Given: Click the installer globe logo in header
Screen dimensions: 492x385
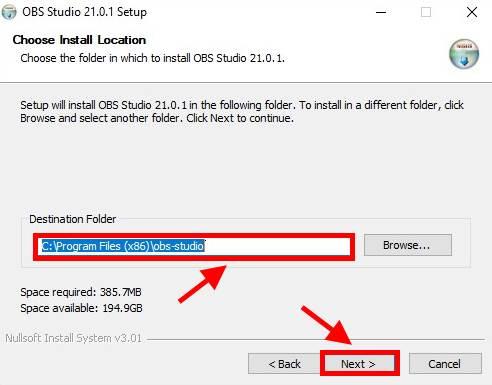Looking at the screenshot, I should point(464,54).
